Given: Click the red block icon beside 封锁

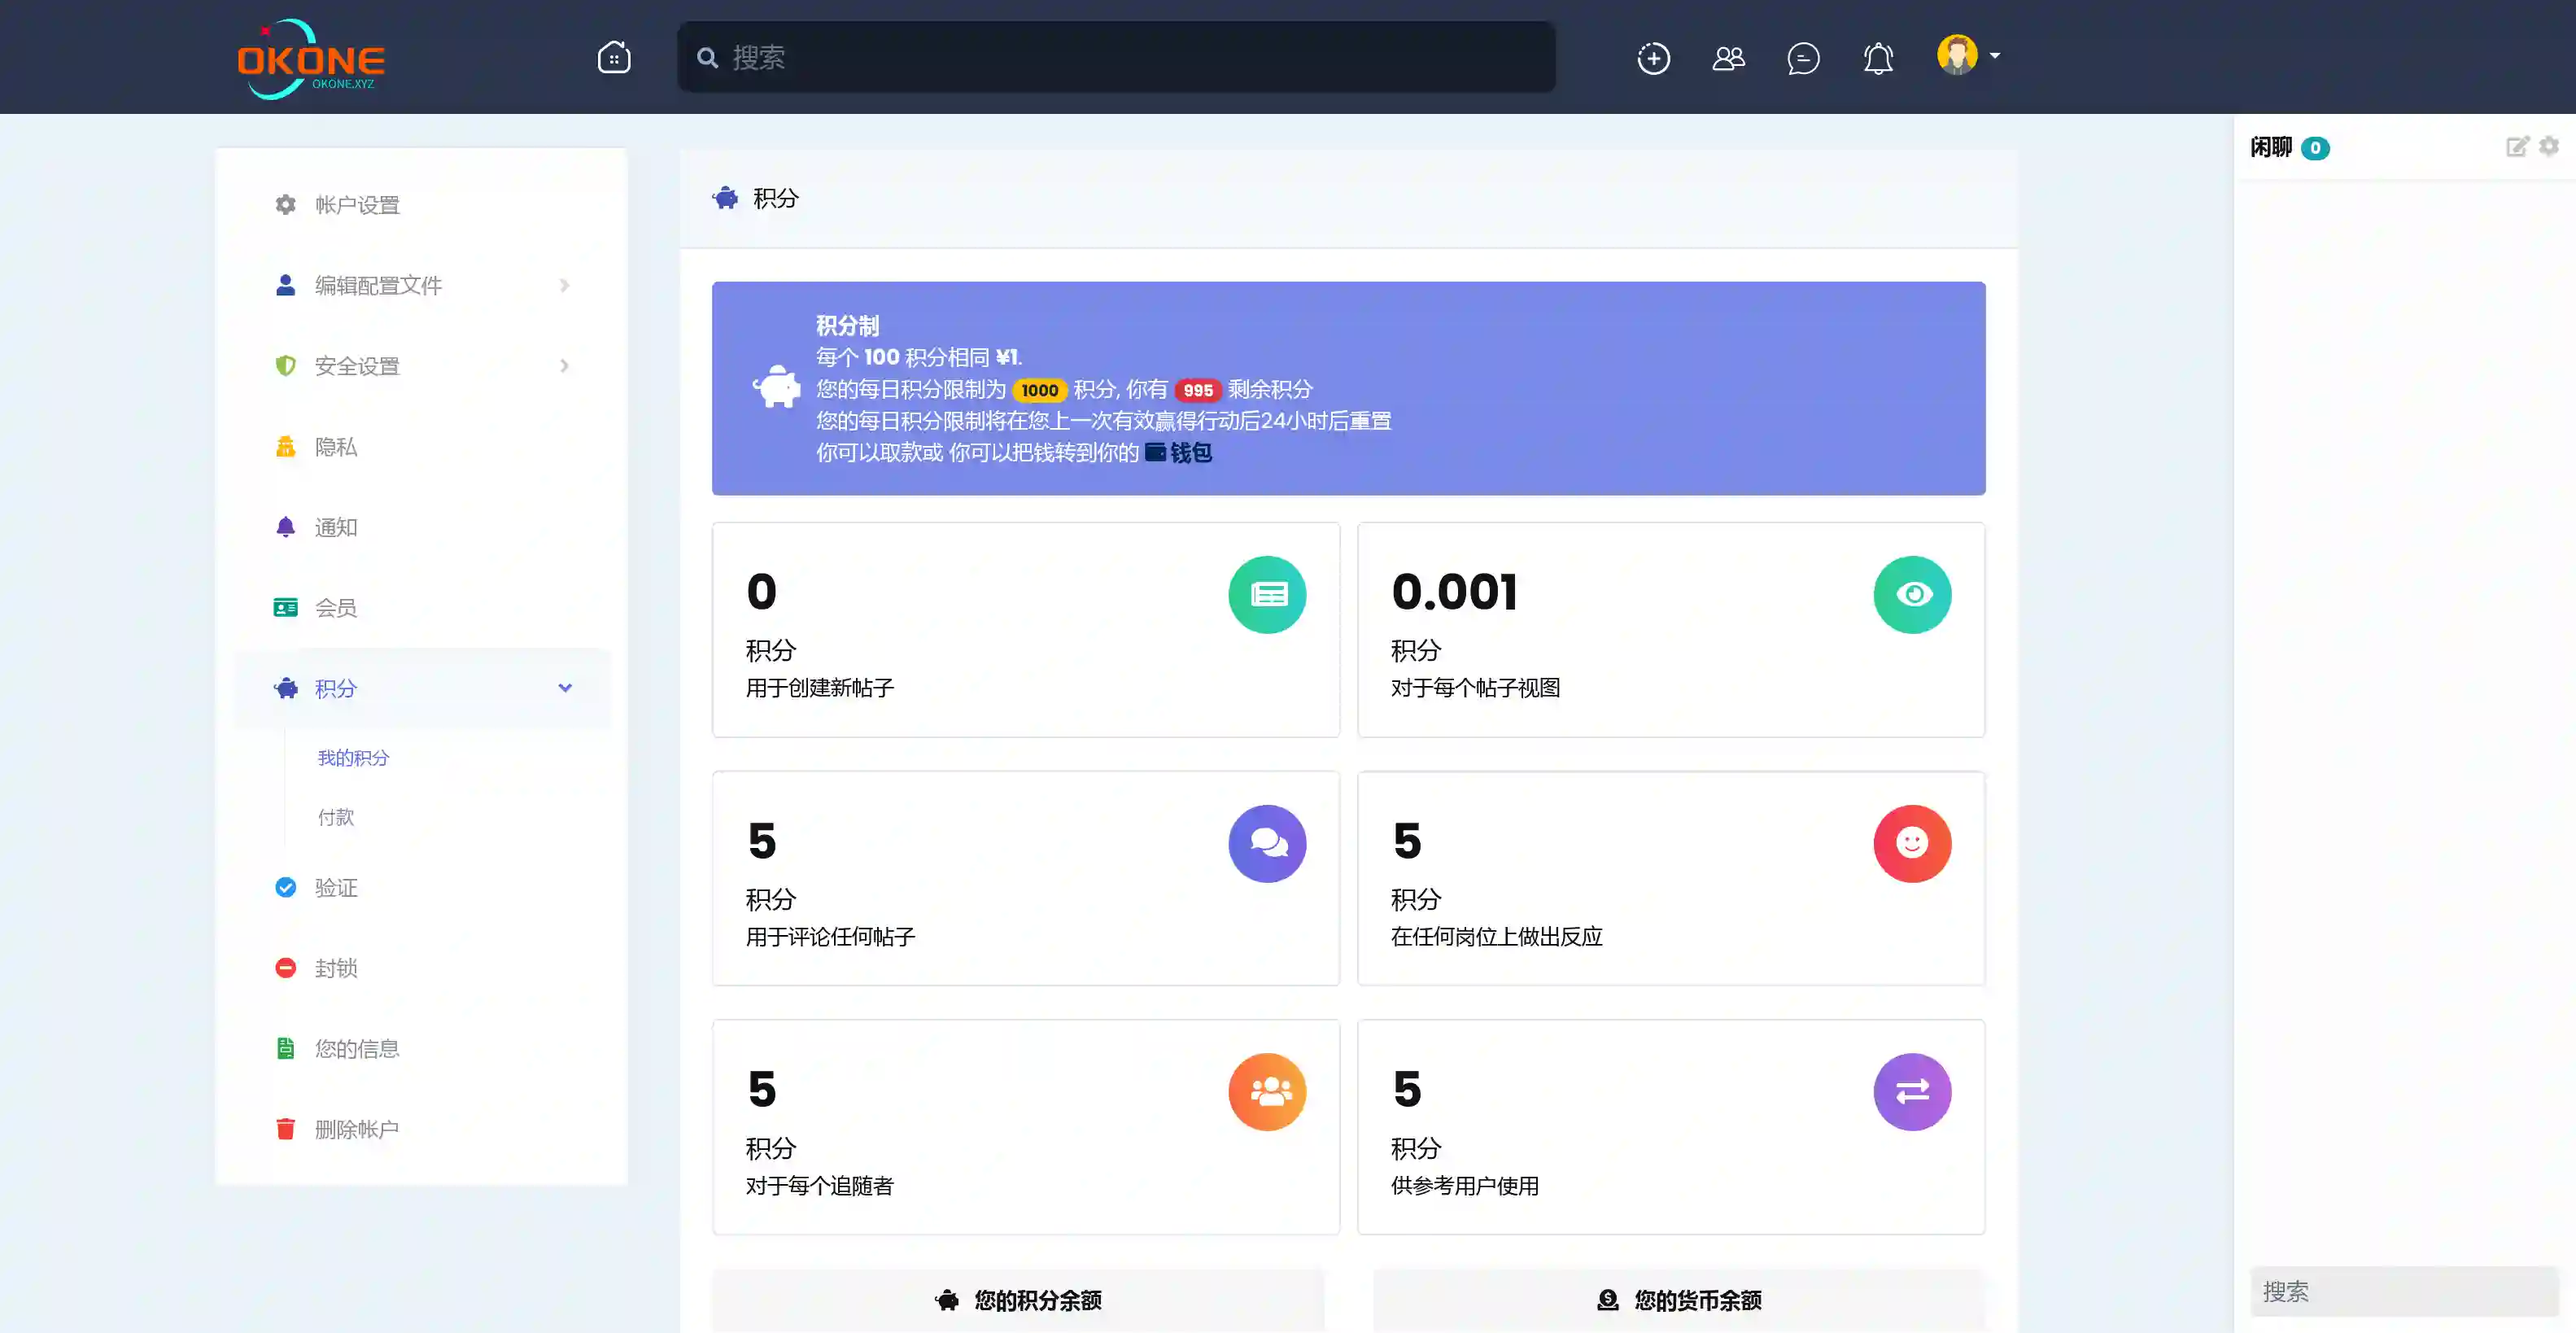Looking at the screenshot, I should 286,968.
